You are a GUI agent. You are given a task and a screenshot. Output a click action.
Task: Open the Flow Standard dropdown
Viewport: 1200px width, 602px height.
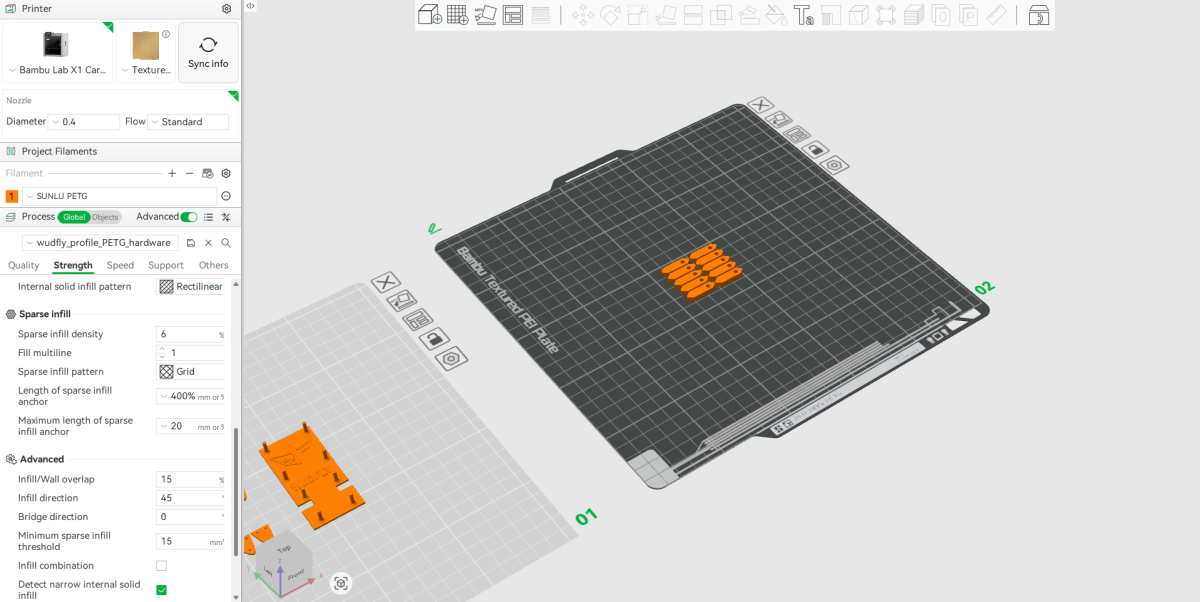coord(188,122)
